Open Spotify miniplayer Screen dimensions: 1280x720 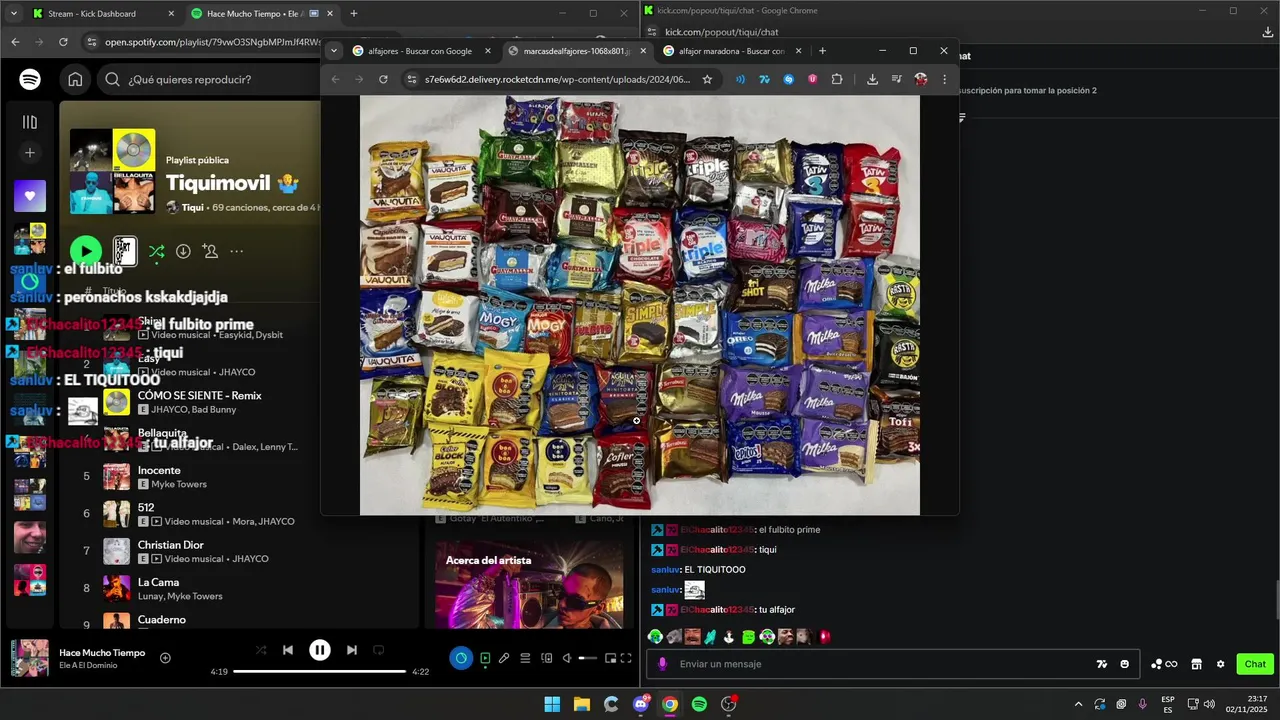point(610,658)
